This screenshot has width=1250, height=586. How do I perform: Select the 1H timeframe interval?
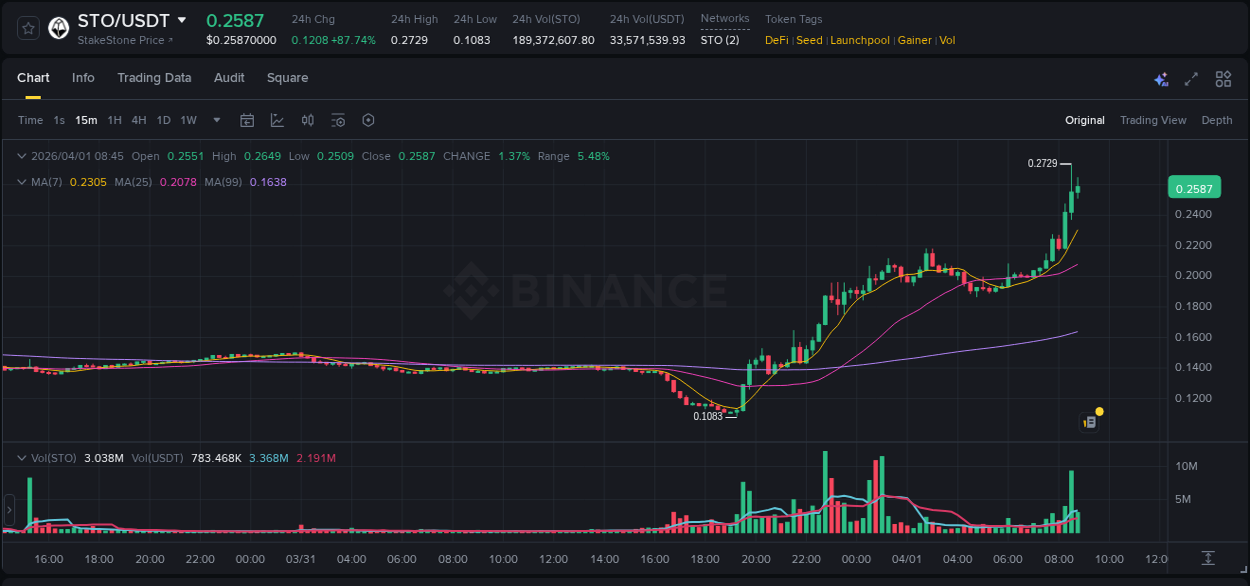click(115, 120)
